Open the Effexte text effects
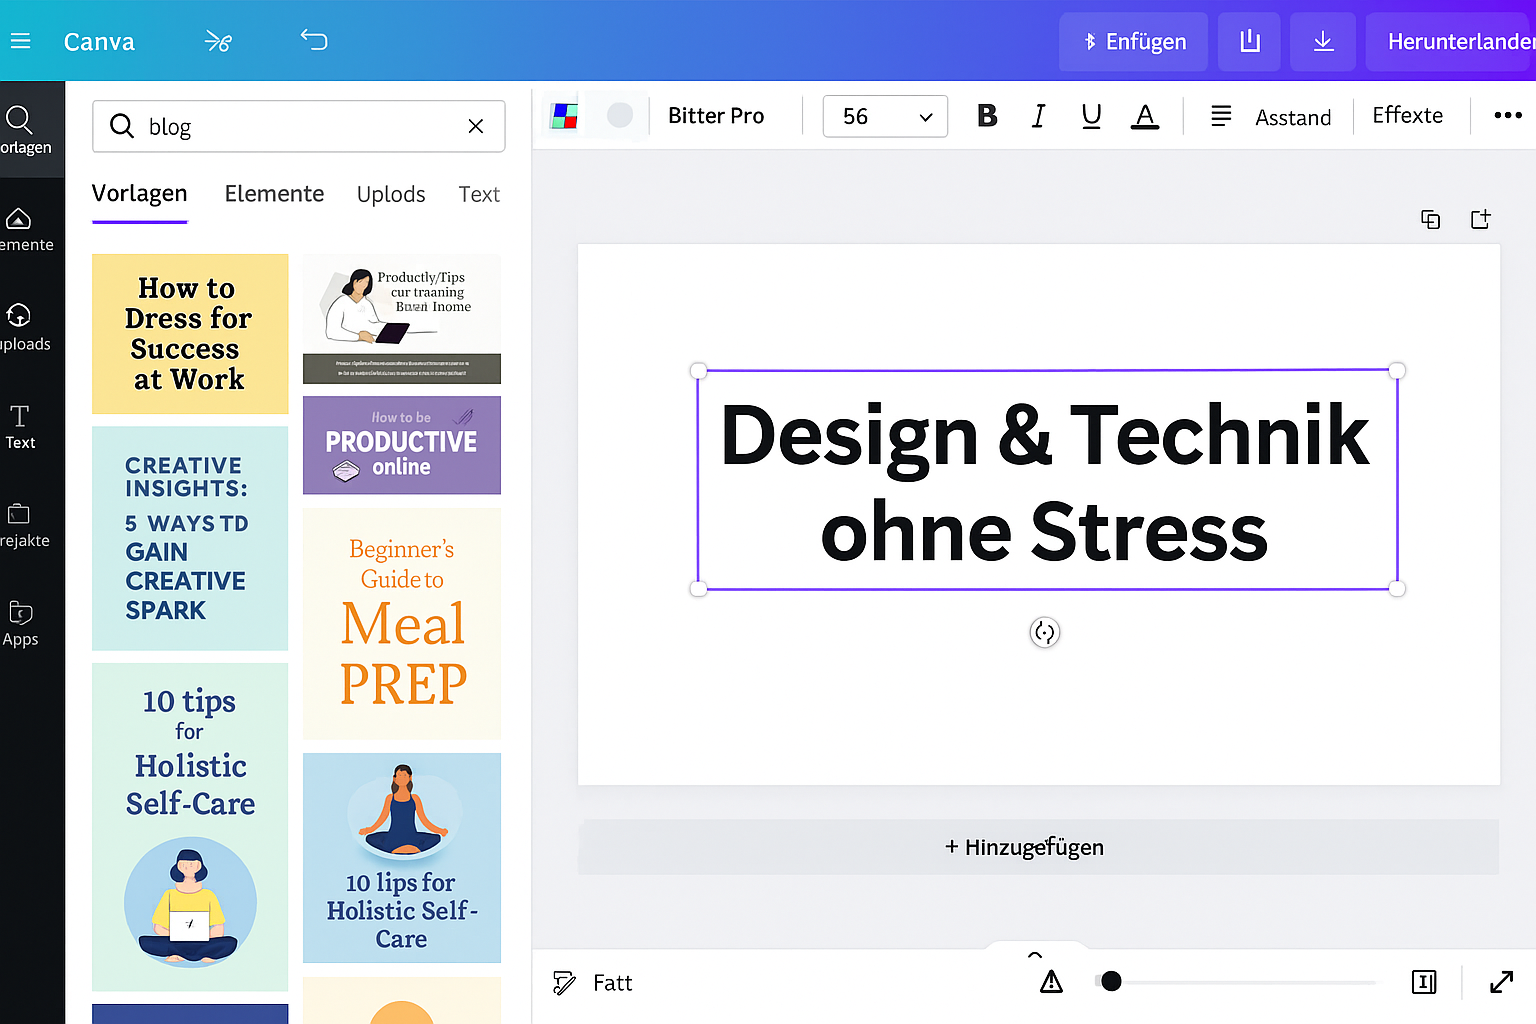The width and height of the screenshot is (1536, 1024). (1407, 115)
